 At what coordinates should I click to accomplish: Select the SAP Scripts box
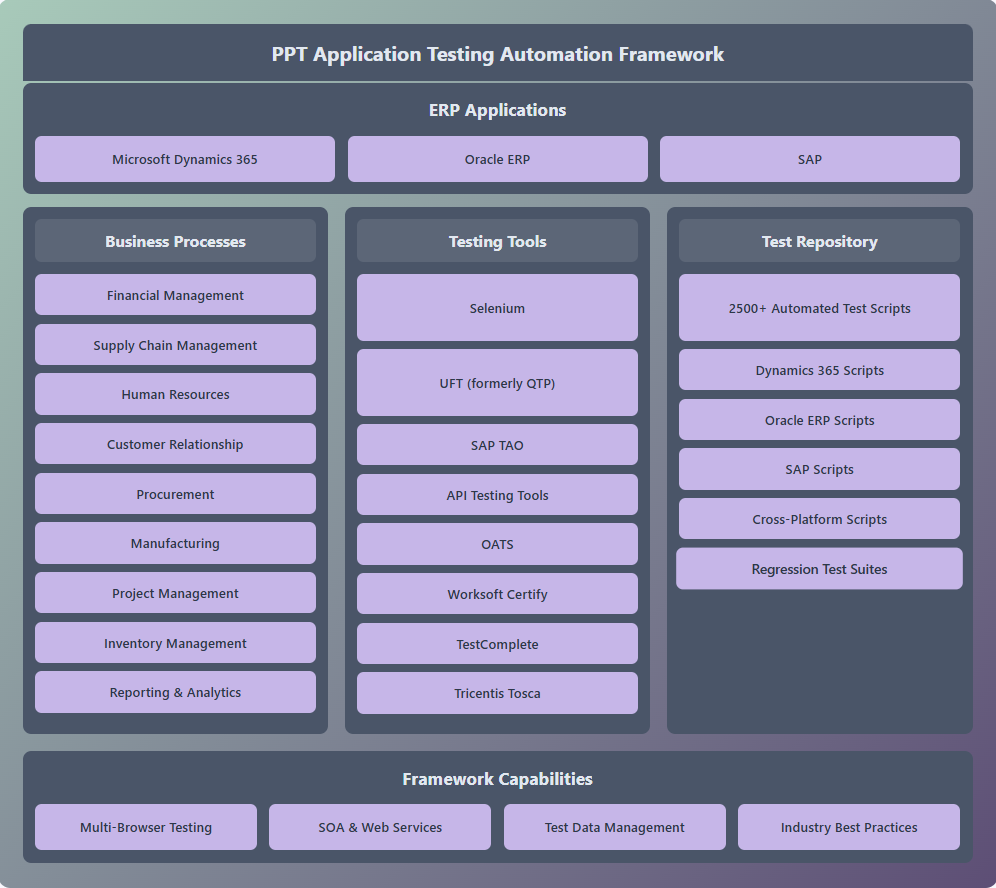pos(819,469)
